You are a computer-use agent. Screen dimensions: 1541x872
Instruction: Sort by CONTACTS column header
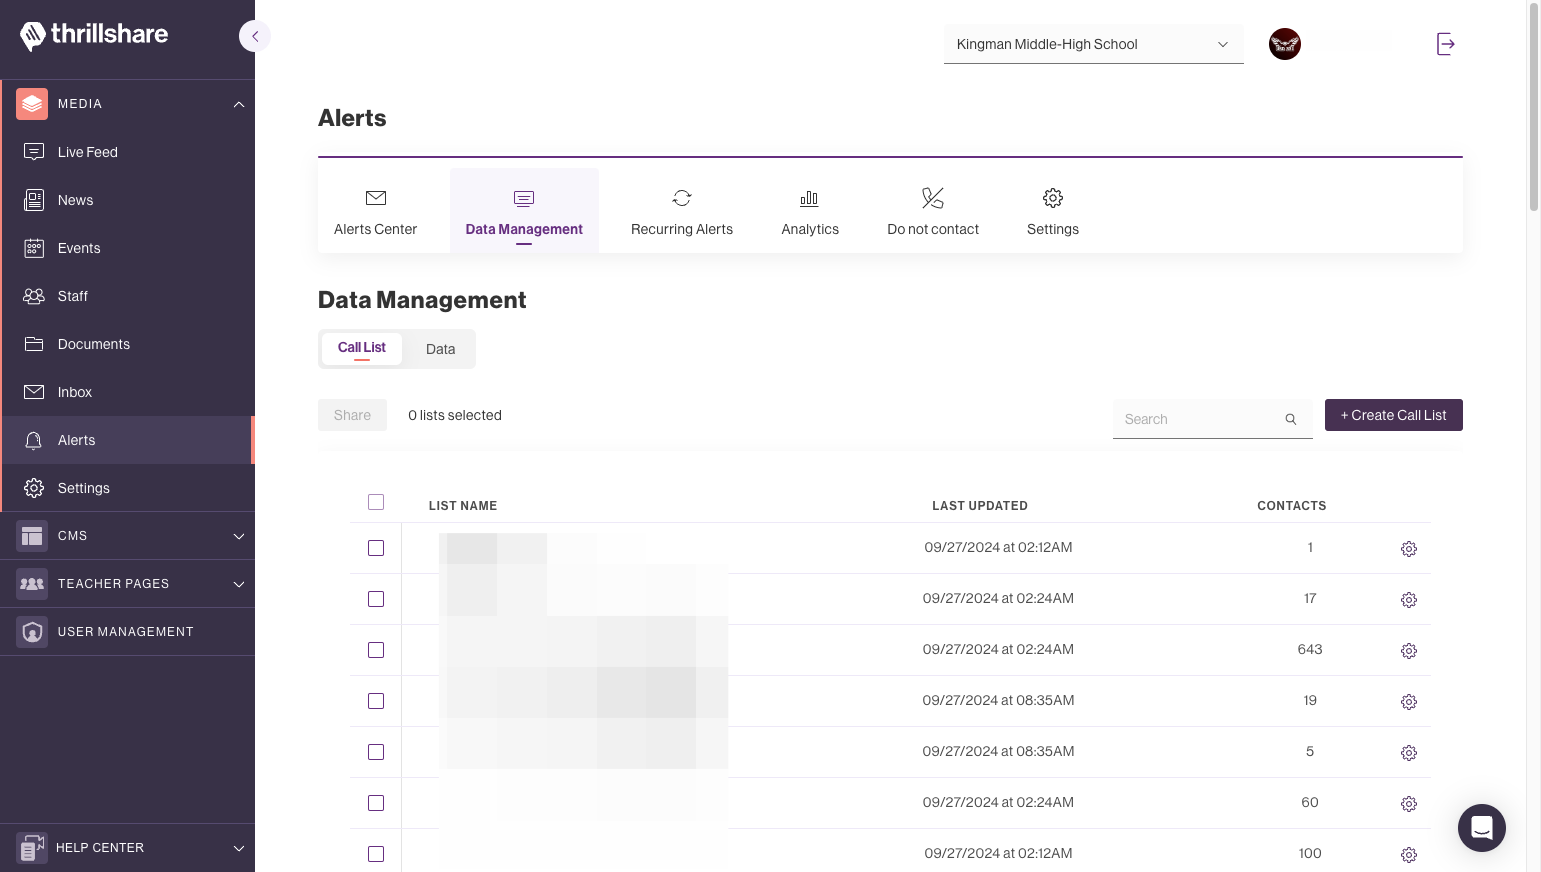1292,506
